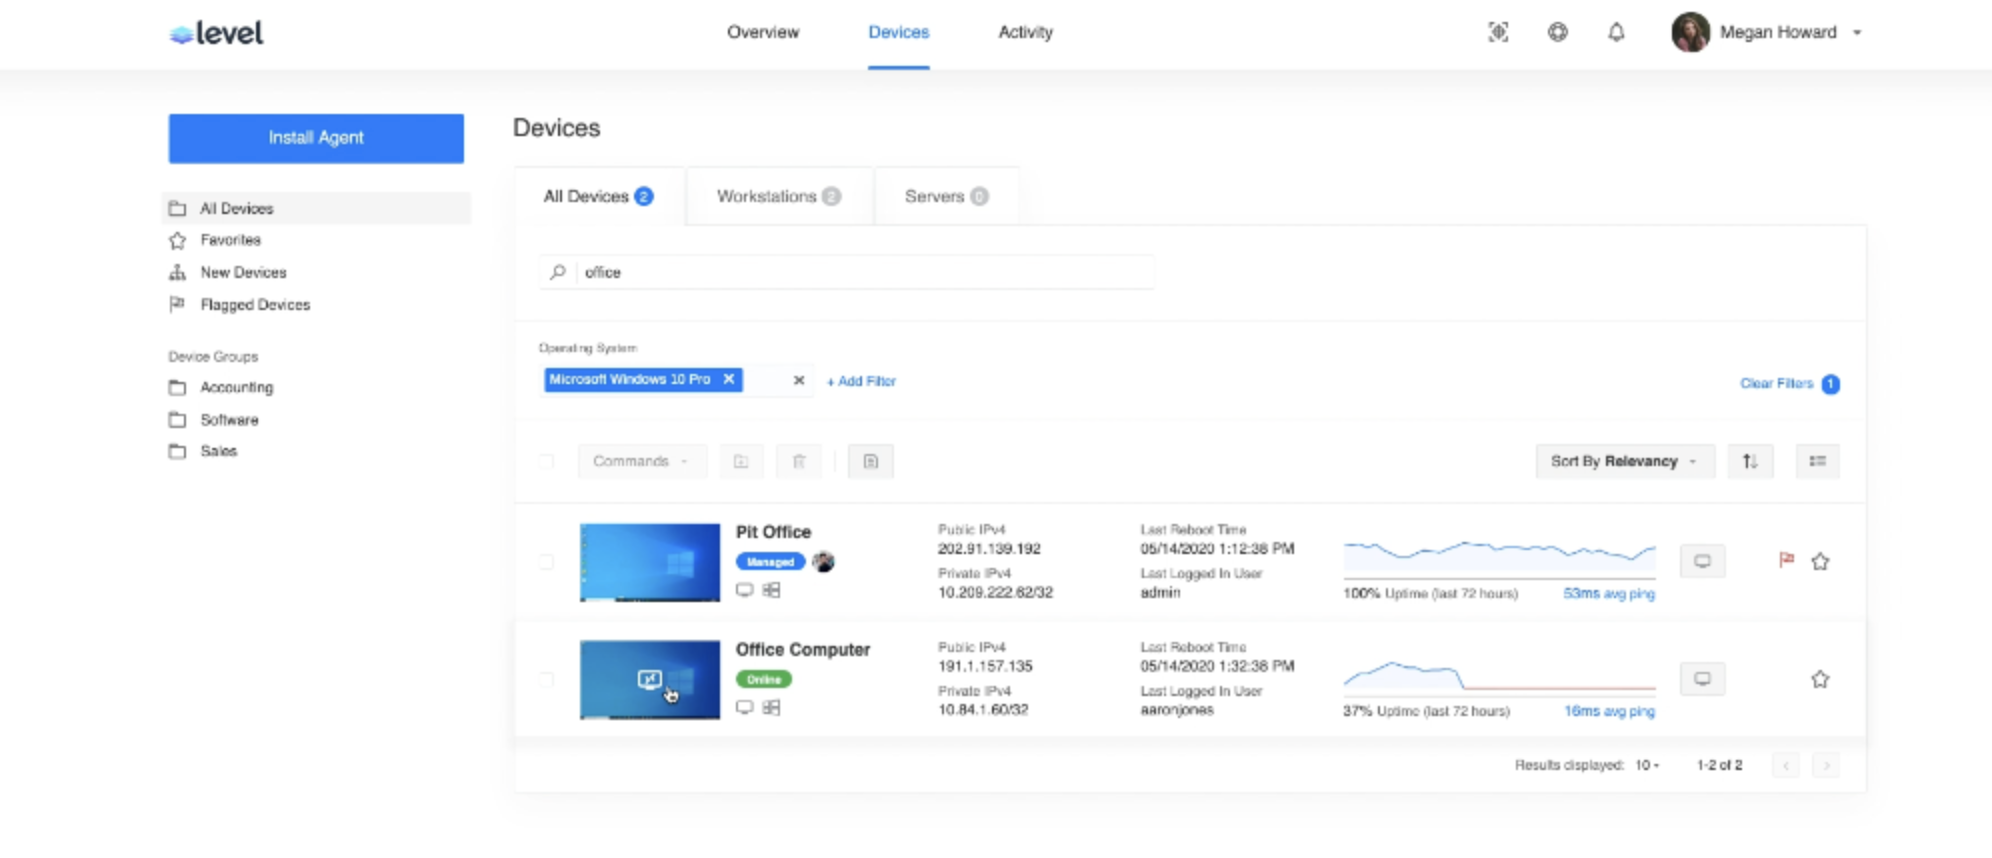Click the magnifier icon in the search bar
Image resolution: width=1992 pixels, height=858 pixels.
[x=558, y=272]
